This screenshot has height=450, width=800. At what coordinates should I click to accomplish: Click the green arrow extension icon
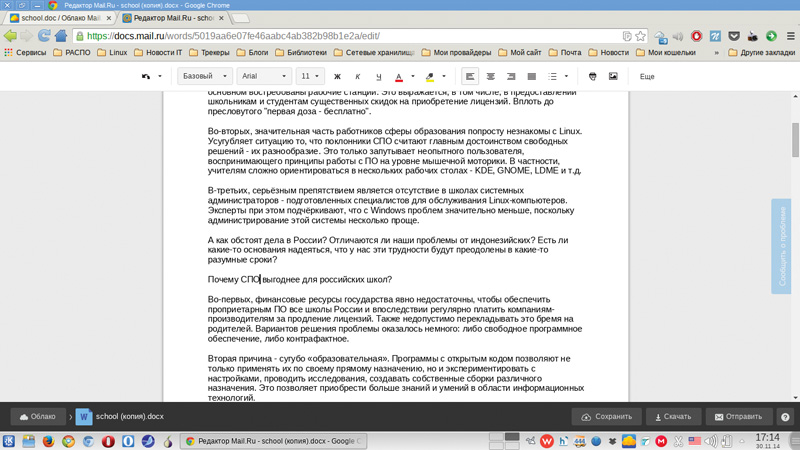click(x=771, y=36)
